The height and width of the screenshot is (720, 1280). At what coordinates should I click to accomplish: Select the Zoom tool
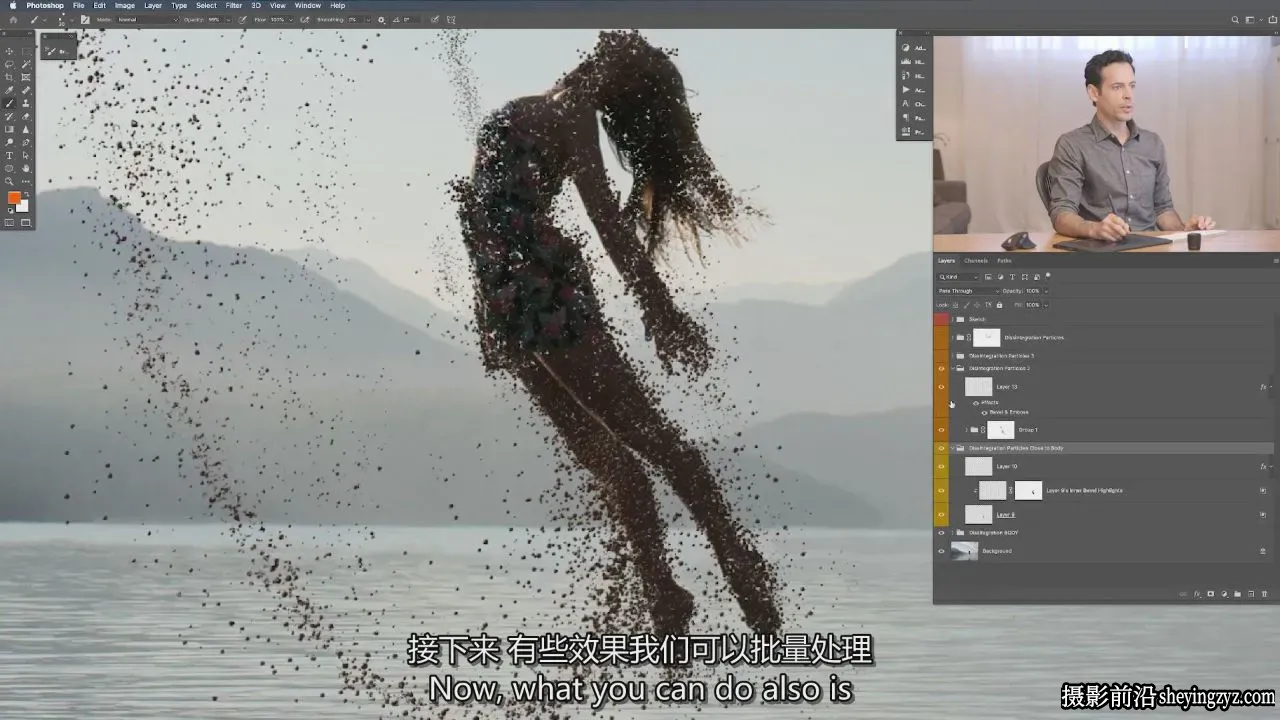[x=10, y=181]
